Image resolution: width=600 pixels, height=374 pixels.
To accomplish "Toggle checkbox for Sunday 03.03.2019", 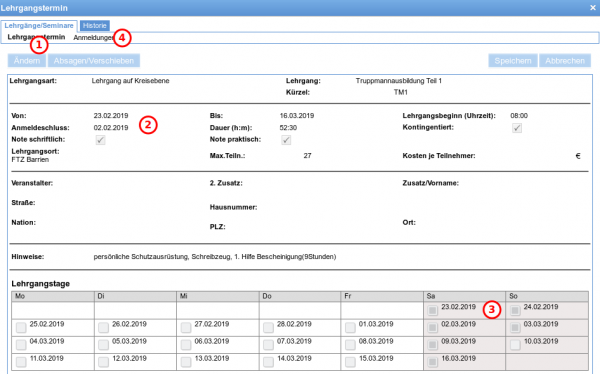I will 515,327.
